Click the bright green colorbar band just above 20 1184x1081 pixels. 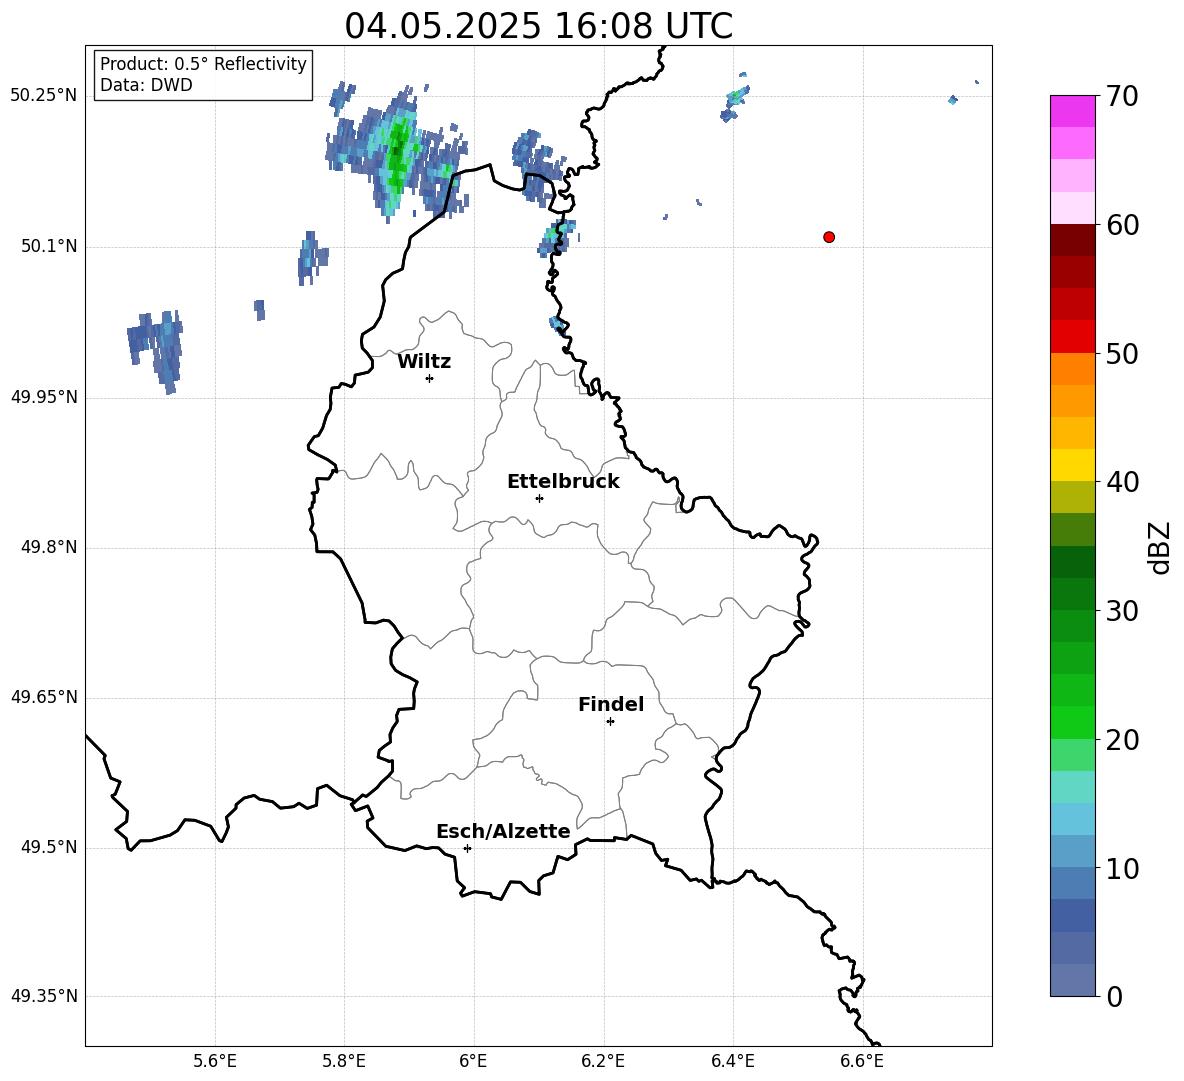tap(1073, 722)
